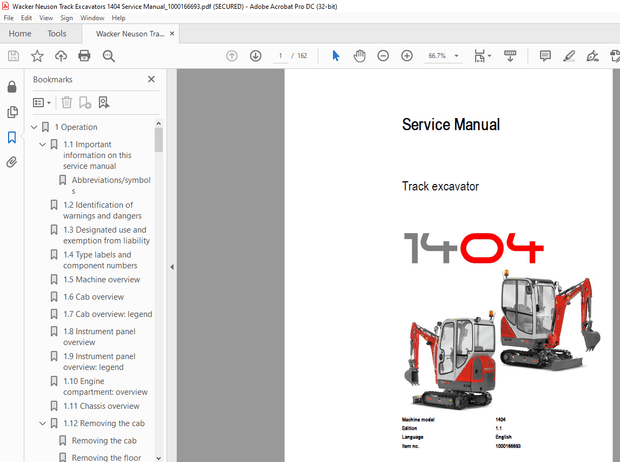Find current bookmark icon
The image size is (620, 462).
pyautogui.click(x=104, y=102)
